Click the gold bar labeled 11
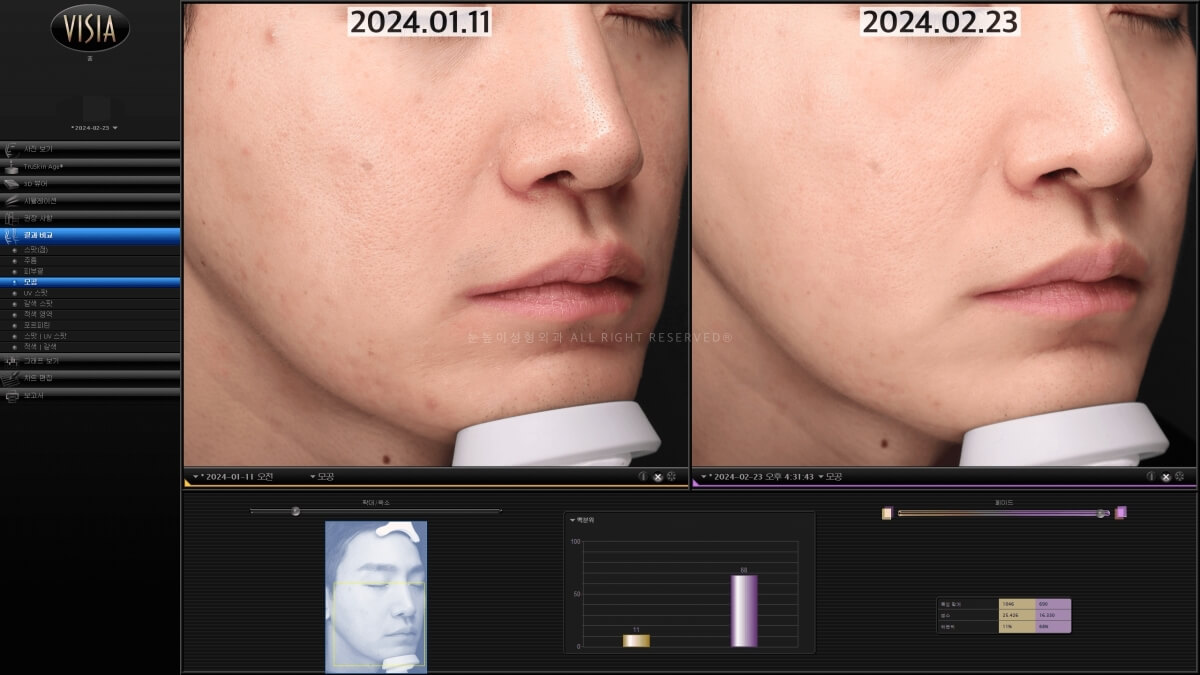1200x675 pixels. tap(636, 640)
